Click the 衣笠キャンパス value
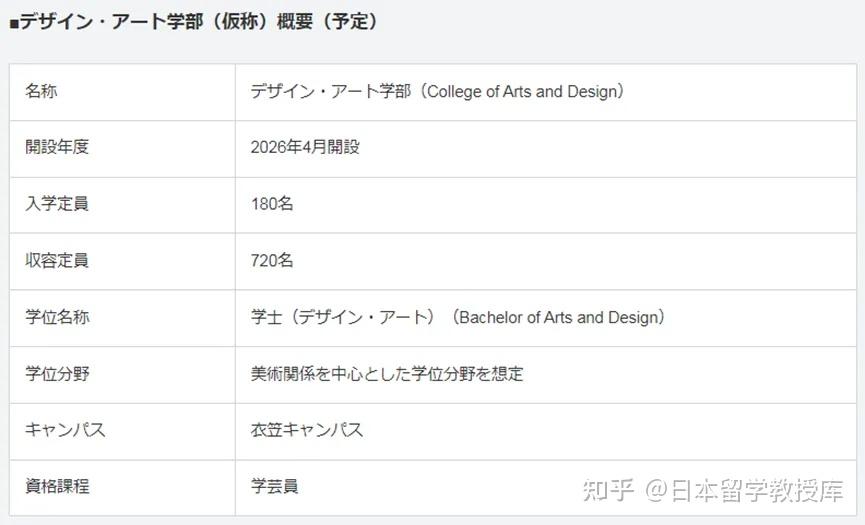865x525 pixels. pos(307,430)
